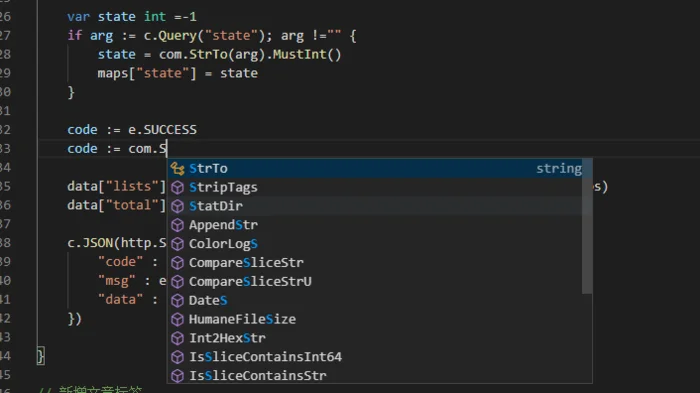Click 'var state int =-1' declaration line
The height and width of the screenshot is (393, 700).
click(x=132, y=17)
